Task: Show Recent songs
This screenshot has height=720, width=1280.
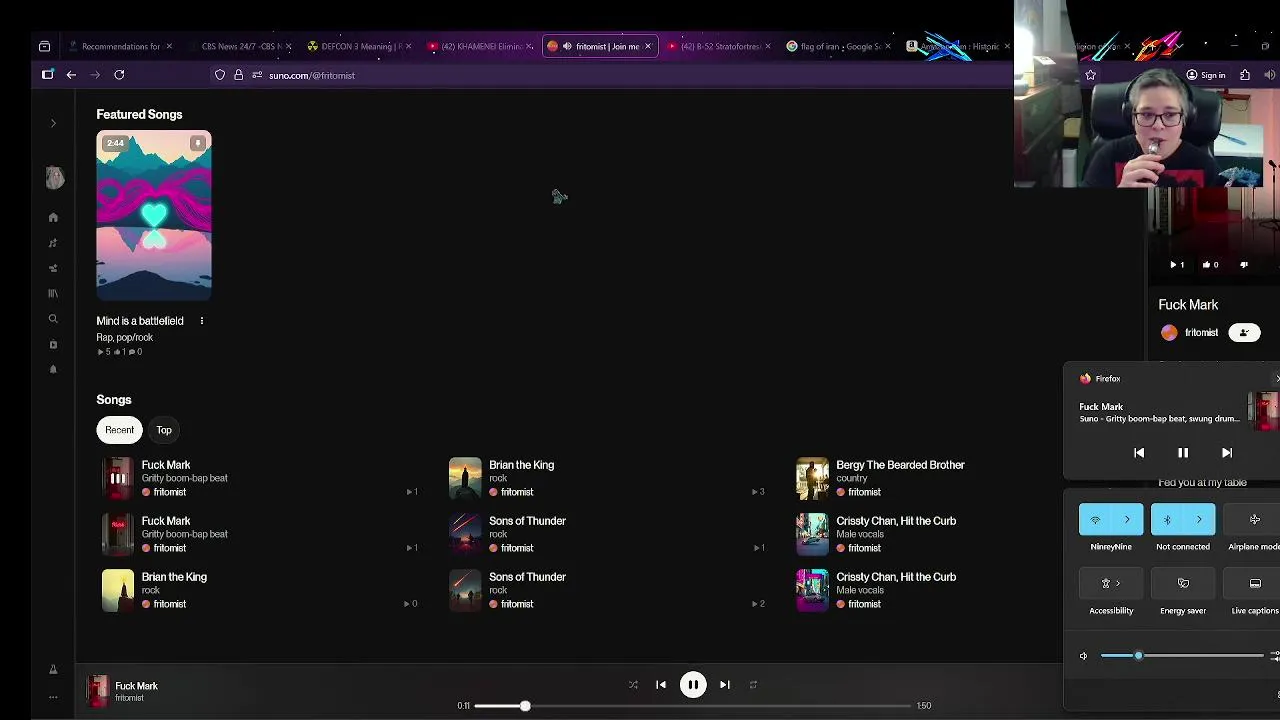Action: tap(119, 430)
